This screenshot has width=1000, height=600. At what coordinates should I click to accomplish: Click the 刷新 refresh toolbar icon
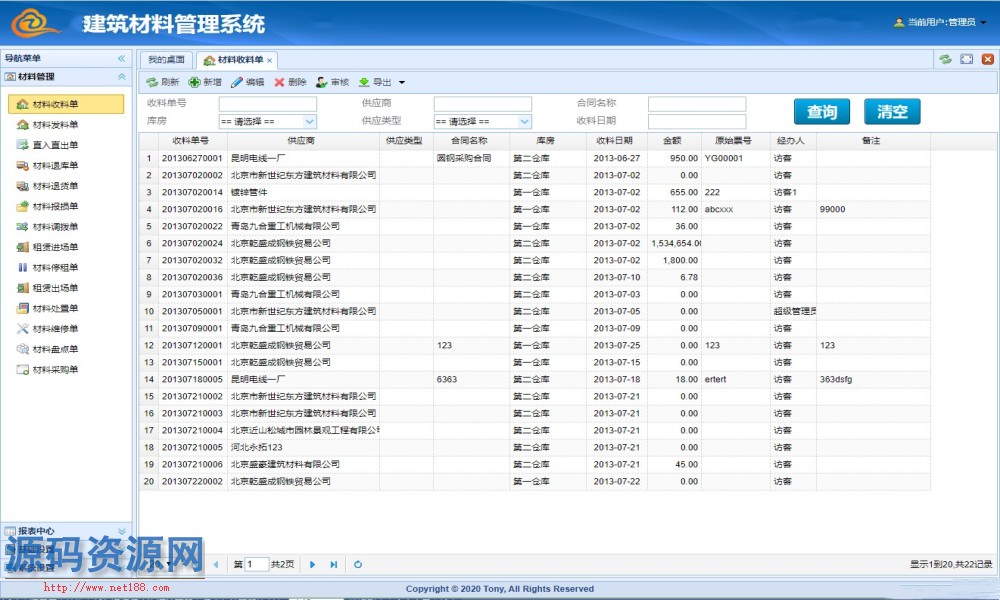(152, 83)
